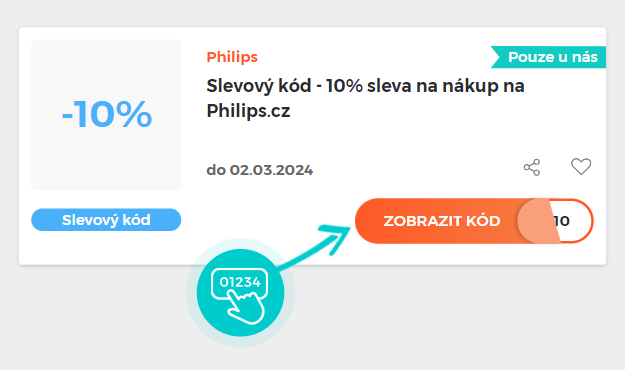The width and height of the screenshot is (625, 370).
Task: Click the peeled corner of the code button
Action: [x=539, y=221]
